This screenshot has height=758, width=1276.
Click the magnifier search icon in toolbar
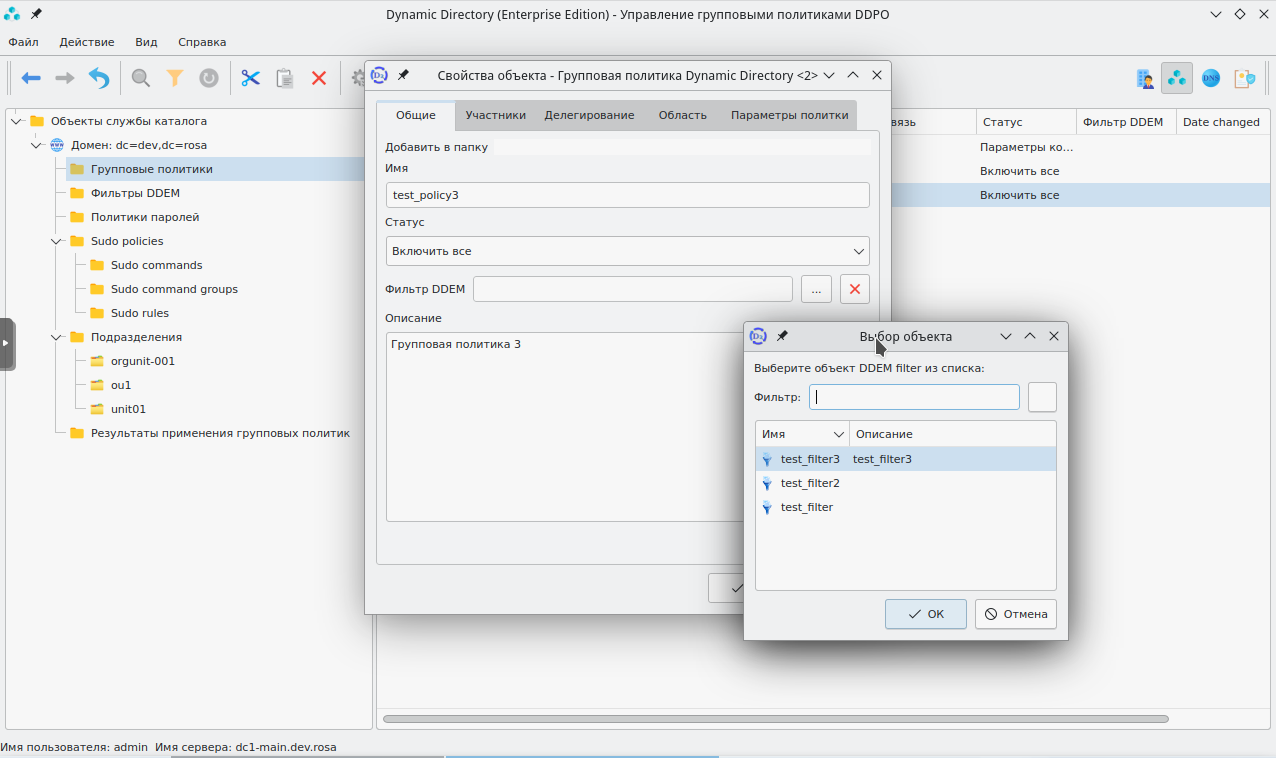point(141,78)
